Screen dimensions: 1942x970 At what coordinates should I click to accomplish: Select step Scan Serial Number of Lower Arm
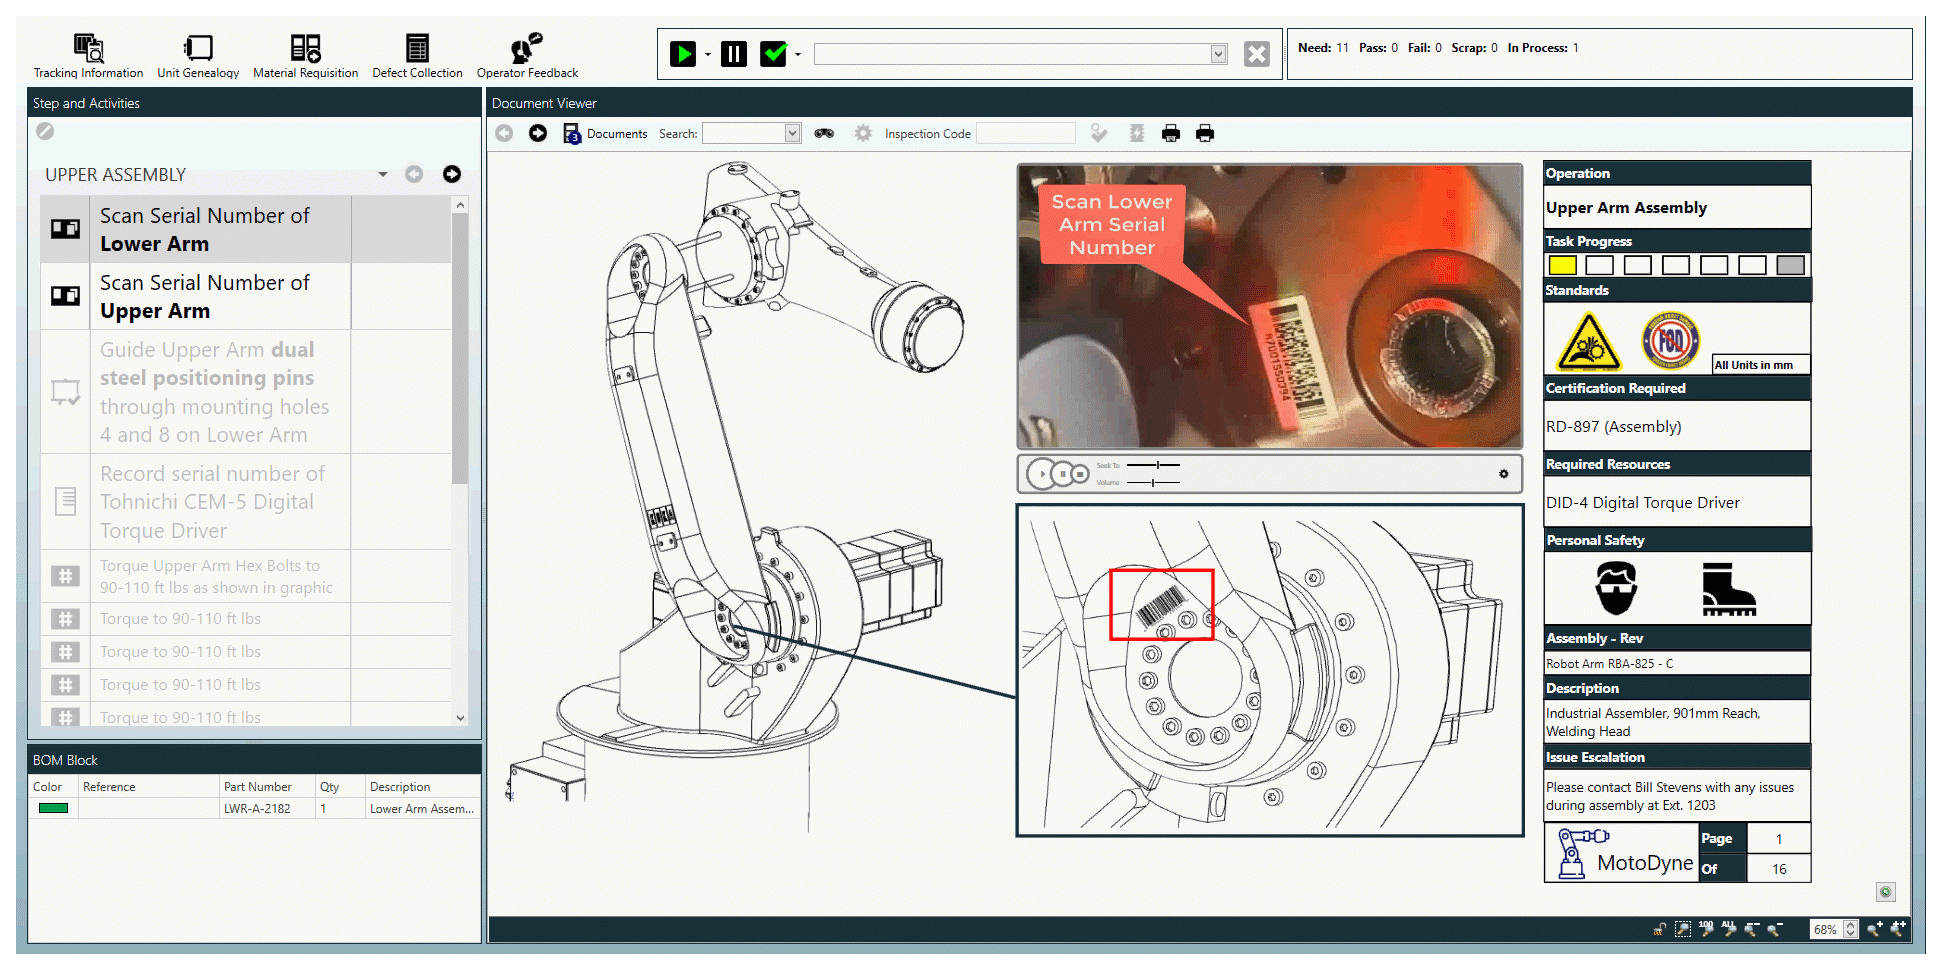[245, 230]
